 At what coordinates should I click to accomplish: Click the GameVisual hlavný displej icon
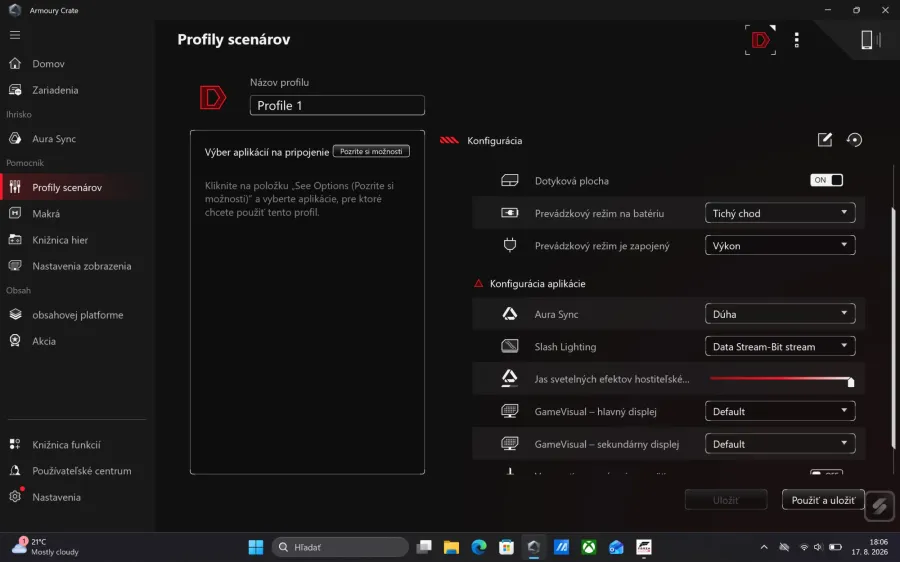(x=510, y=411)
